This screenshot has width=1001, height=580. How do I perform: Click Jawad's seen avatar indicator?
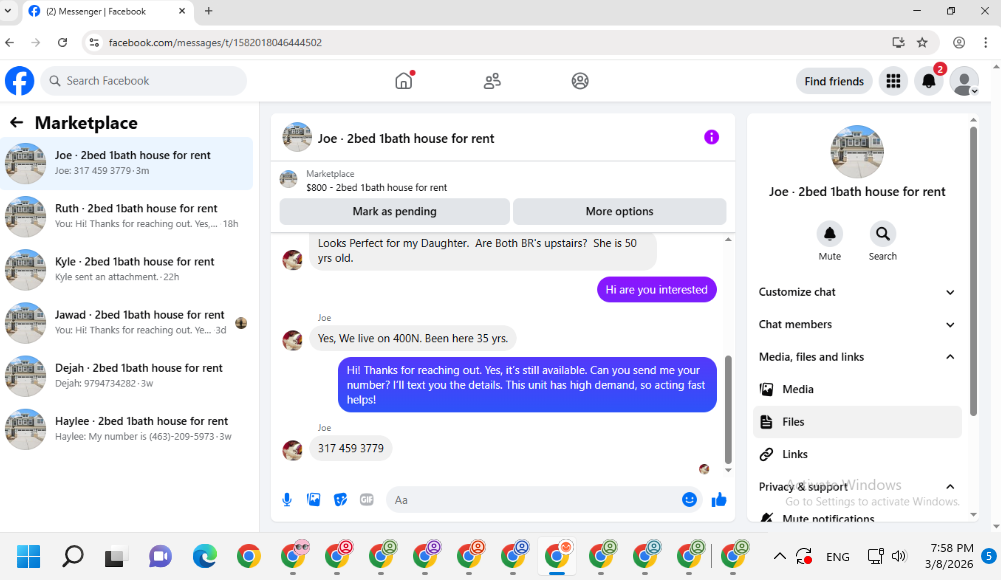pos(241,323)
